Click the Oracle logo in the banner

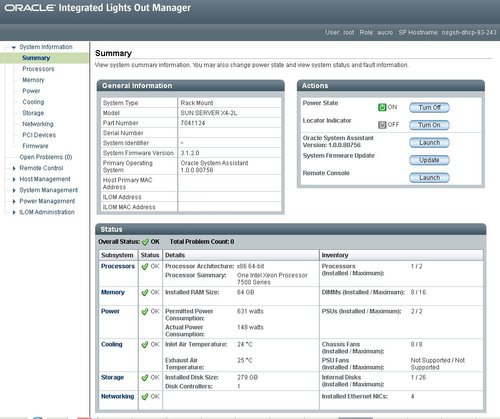click(x=29, y=8)
